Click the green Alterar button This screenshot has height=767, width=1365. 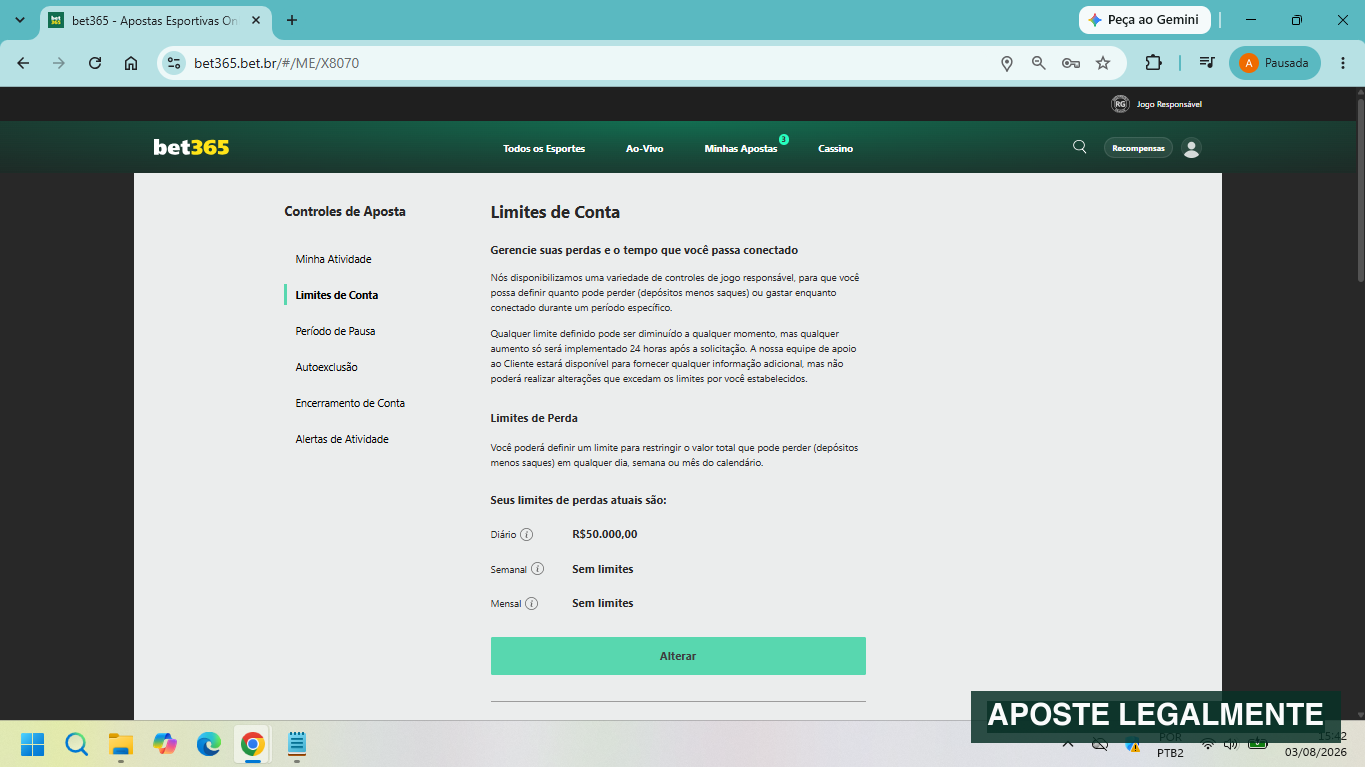tap(678, 656)
